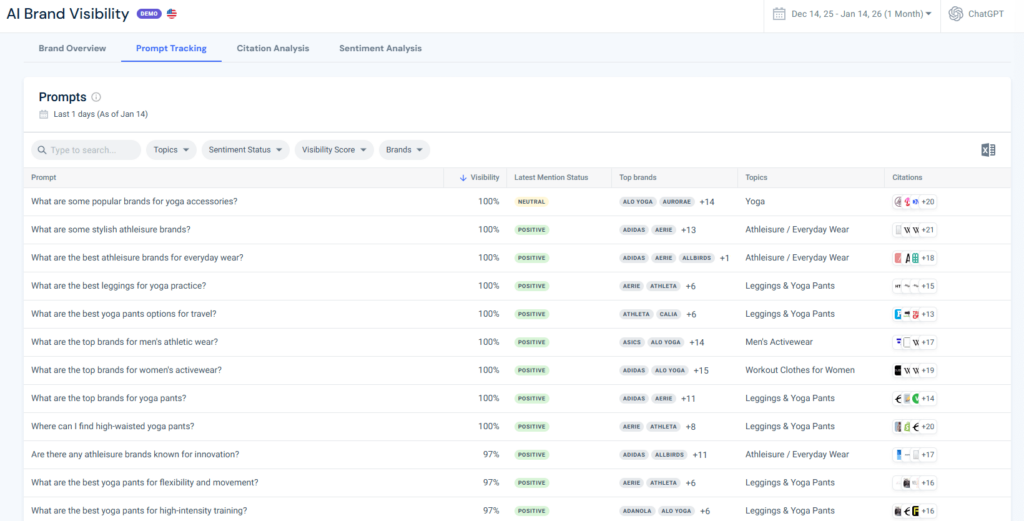Click the calendar icon in date range
The width and height of the screenshot is (1024, 521).
(x=780, y=14)
